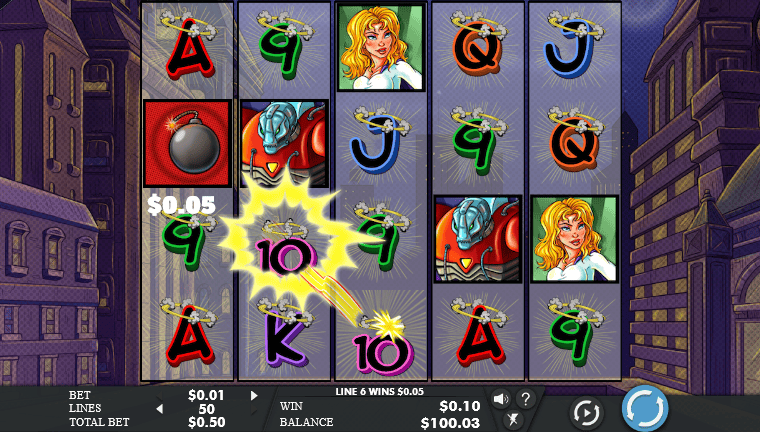
Task: Toggle turbo lightning mode
Action: (x=513, y=419)
